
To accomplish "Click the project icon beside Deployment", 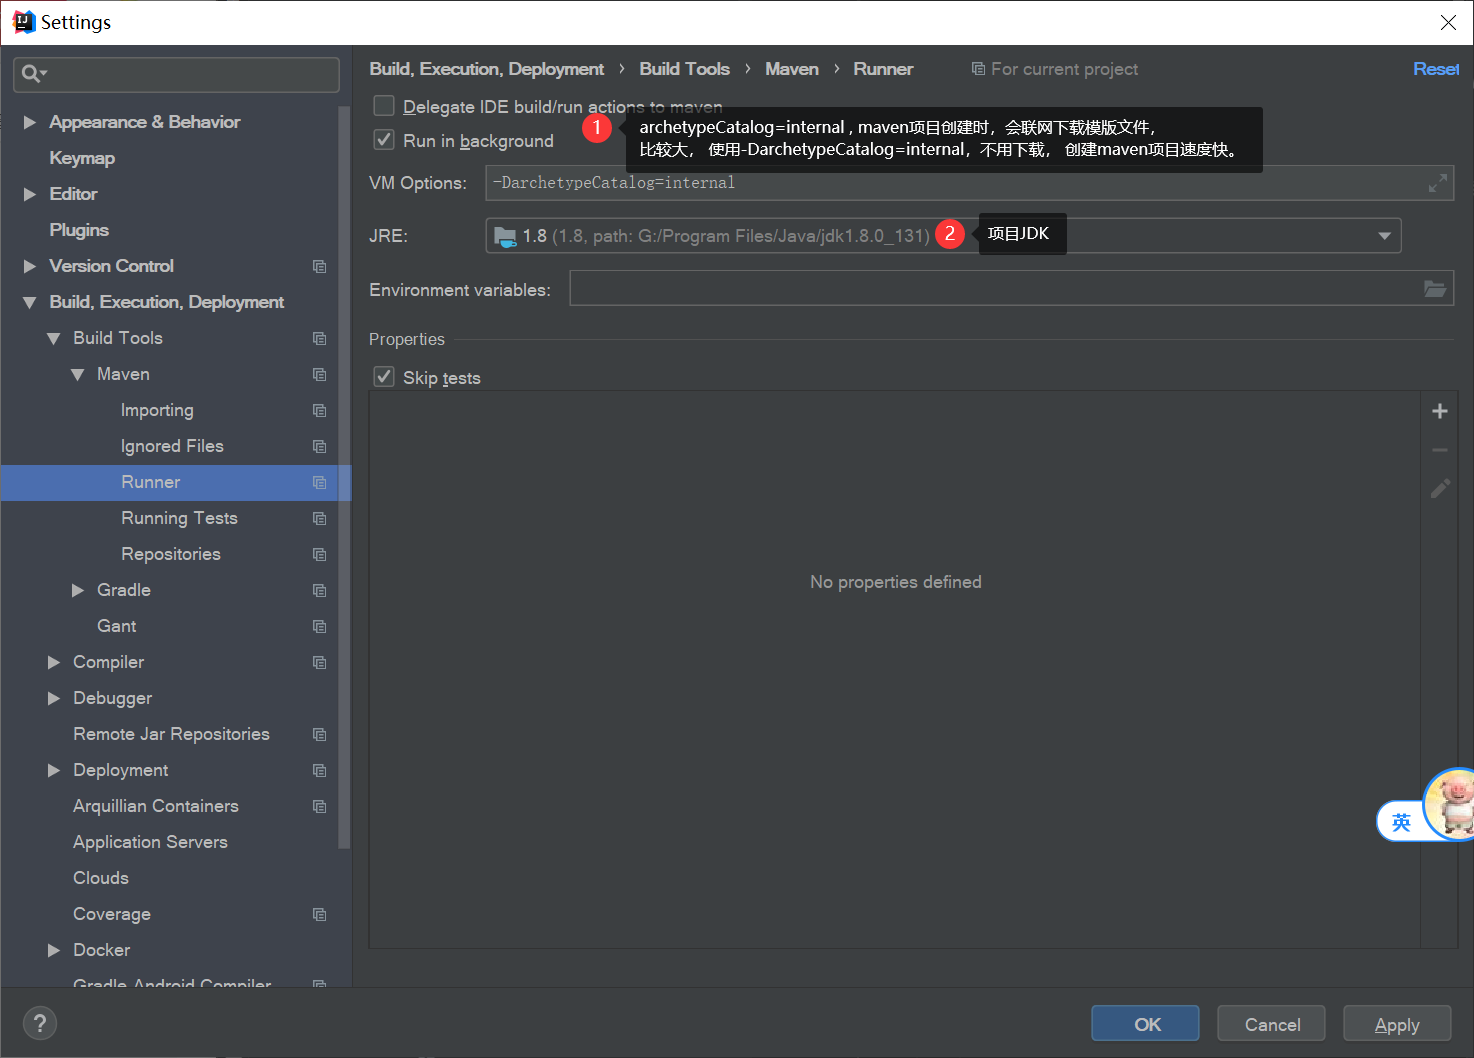I will coord(320,770).
